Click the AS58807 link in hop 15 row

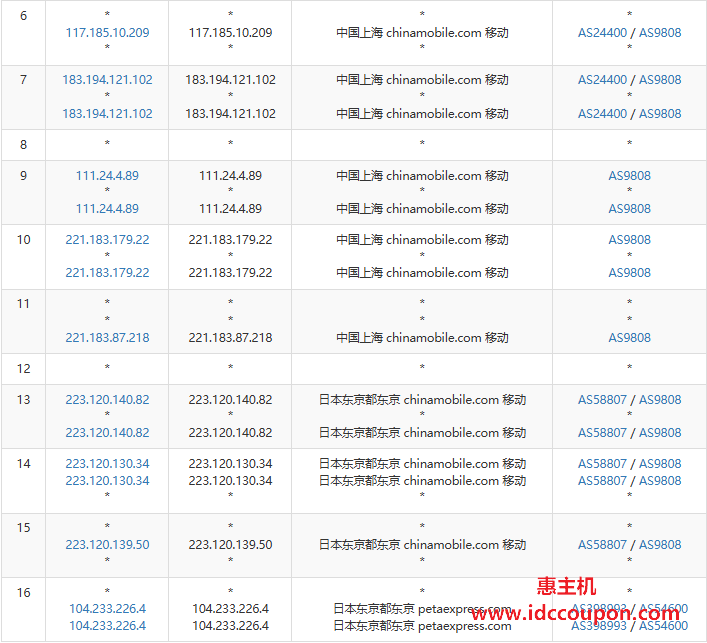point(602,544)
